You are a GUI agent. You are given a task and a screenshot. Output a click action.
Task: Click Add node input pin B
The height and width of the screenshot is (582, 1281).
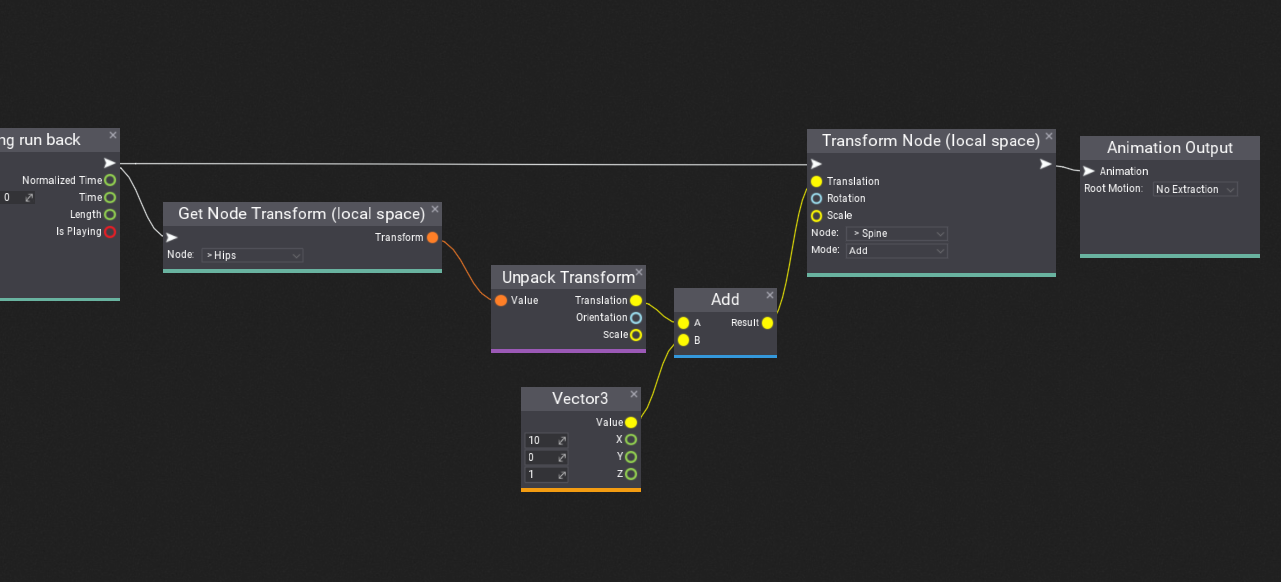(x=683, y=340)
